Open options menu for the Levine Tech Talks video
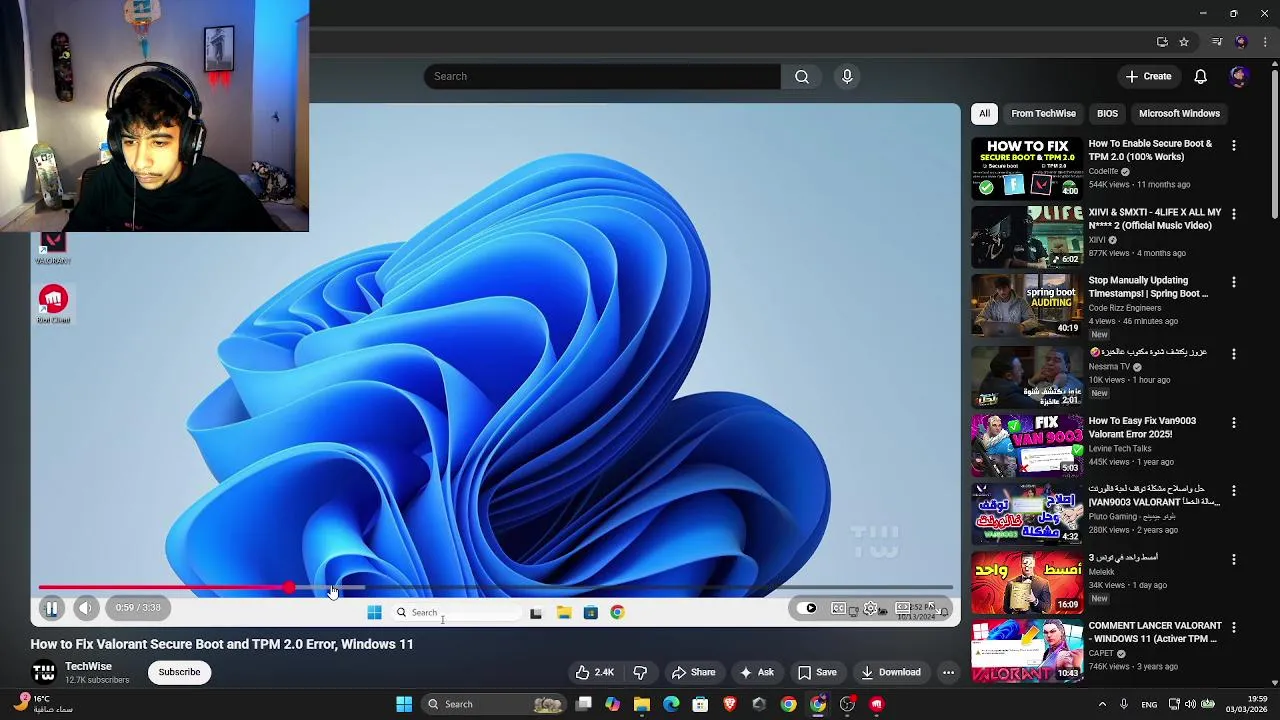This screenshot has width=1280, height=720. pyautogui.click(x=1233, y=423)
